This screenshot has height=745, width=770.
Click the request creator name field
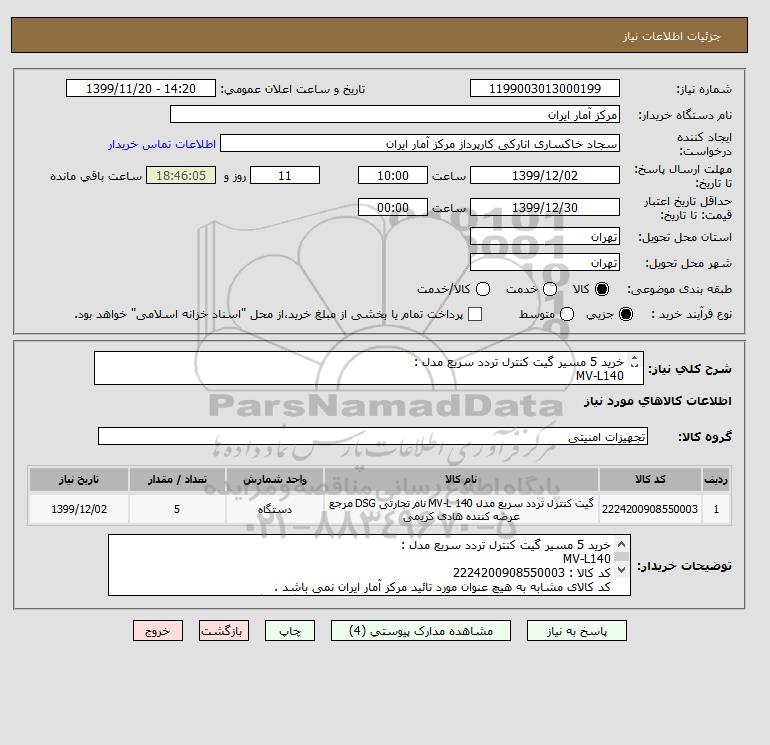420,144
